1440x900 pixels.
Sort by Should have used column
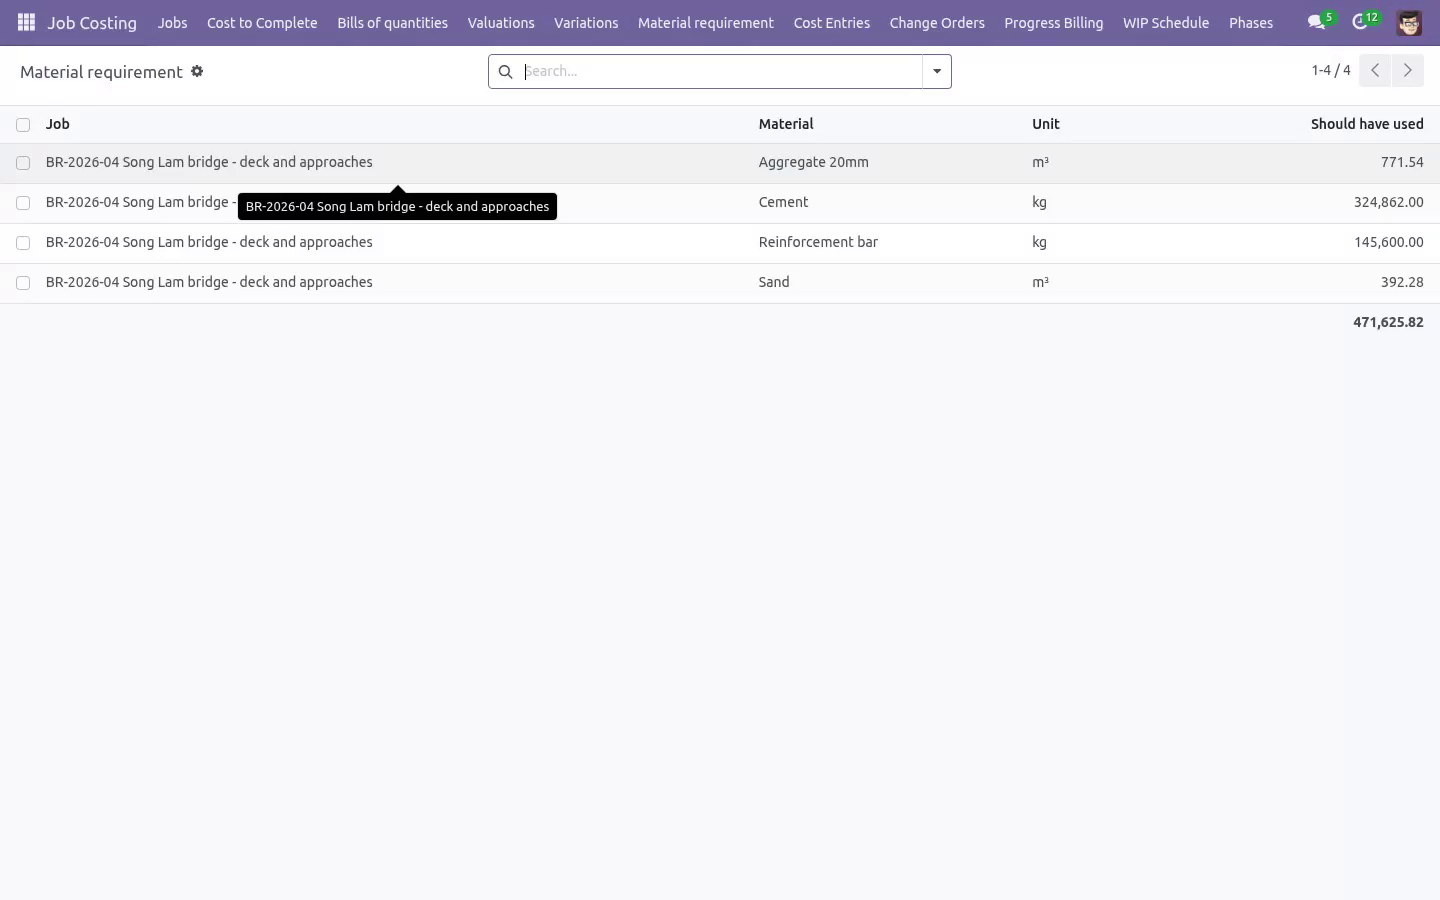[x=1367, y=124]
